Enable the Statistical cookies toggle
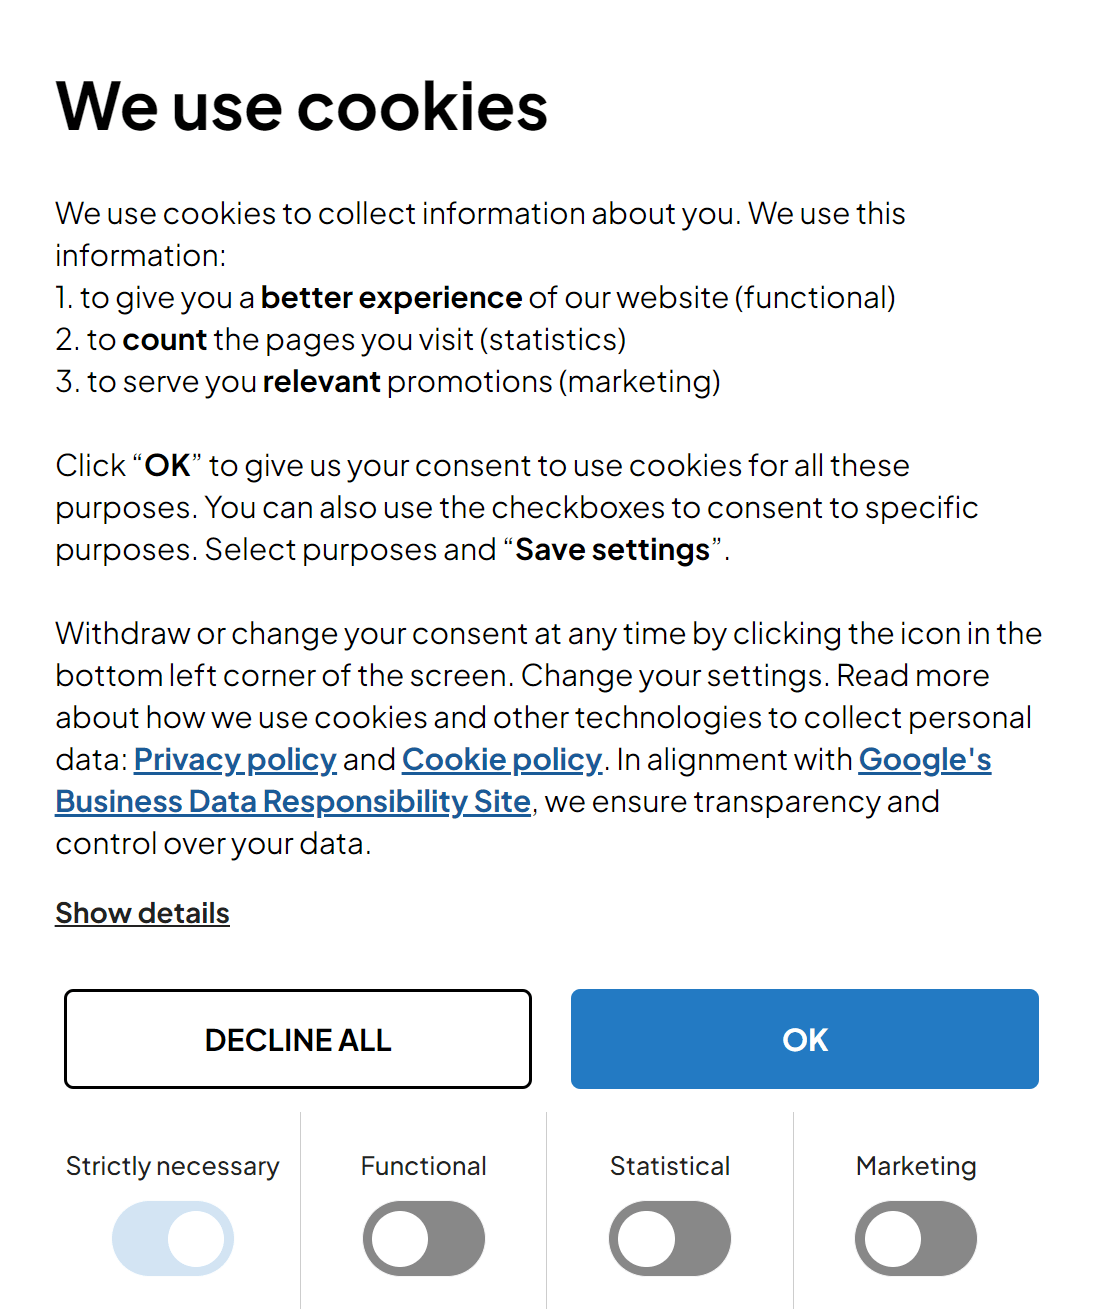Image resolution: width=1099 pixels, height=1309 pixels. click(x=670, y=1238)
